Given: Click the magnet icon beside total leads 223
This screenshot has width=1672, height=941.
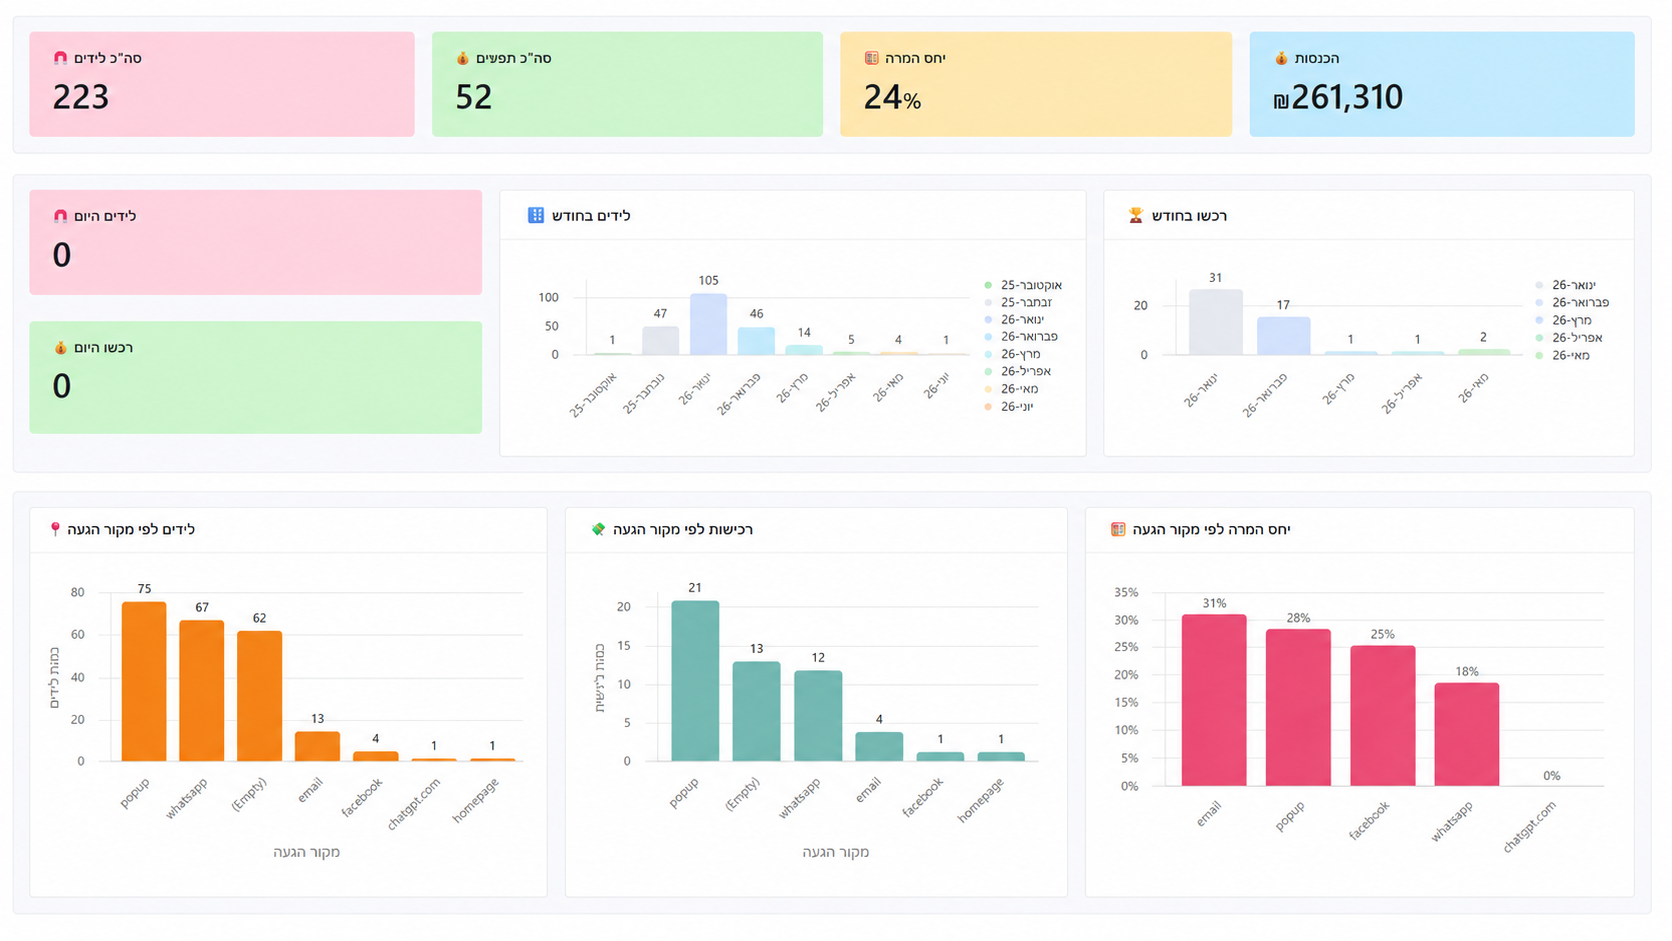Looking at the screenshot, I should pyautogui.click(x=60, y=58).
